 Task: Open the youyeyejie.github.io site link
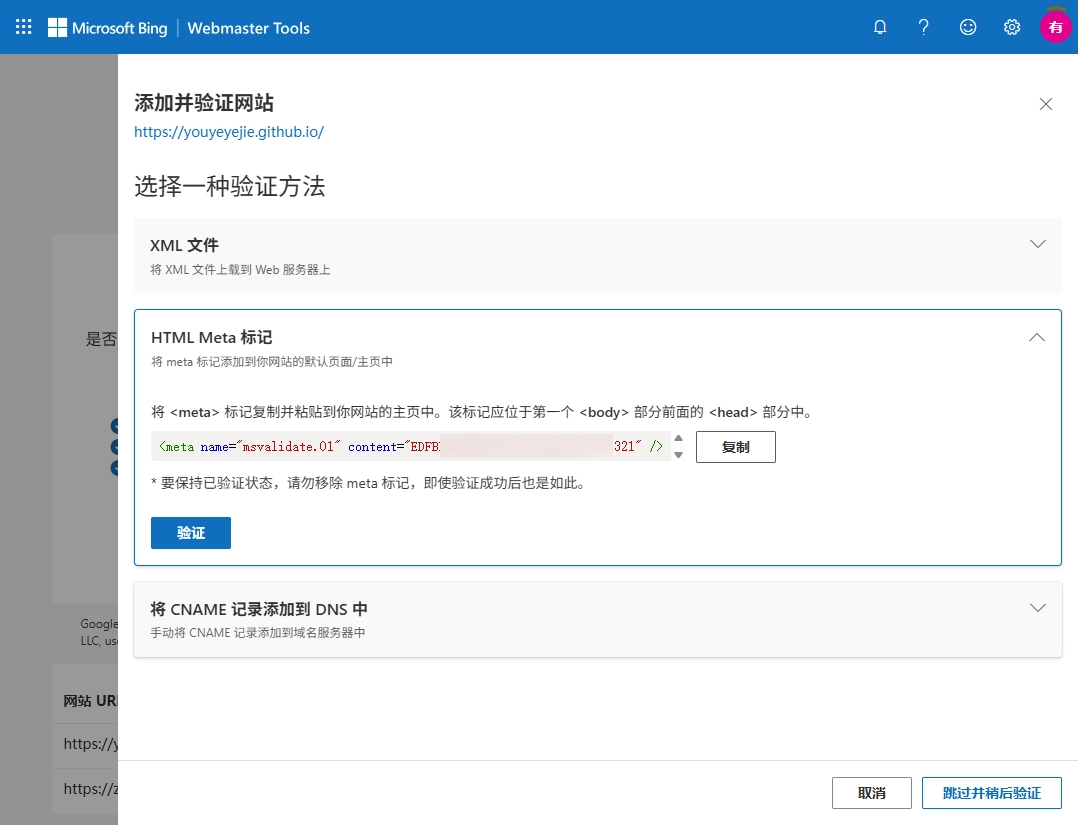click(229, 131)
